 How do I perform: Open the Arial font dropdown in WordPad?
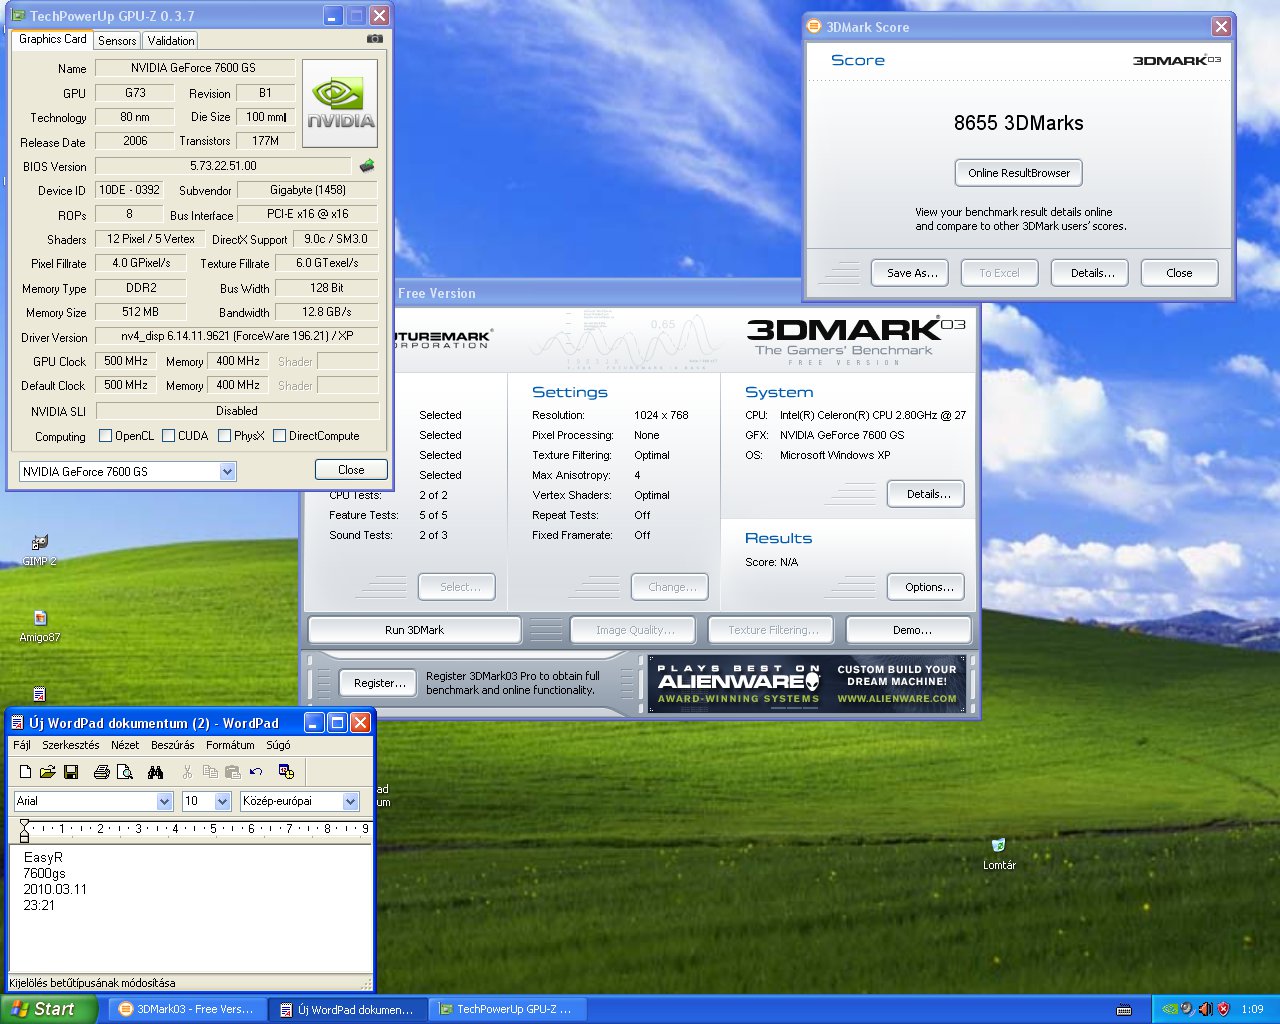(165, 801)
